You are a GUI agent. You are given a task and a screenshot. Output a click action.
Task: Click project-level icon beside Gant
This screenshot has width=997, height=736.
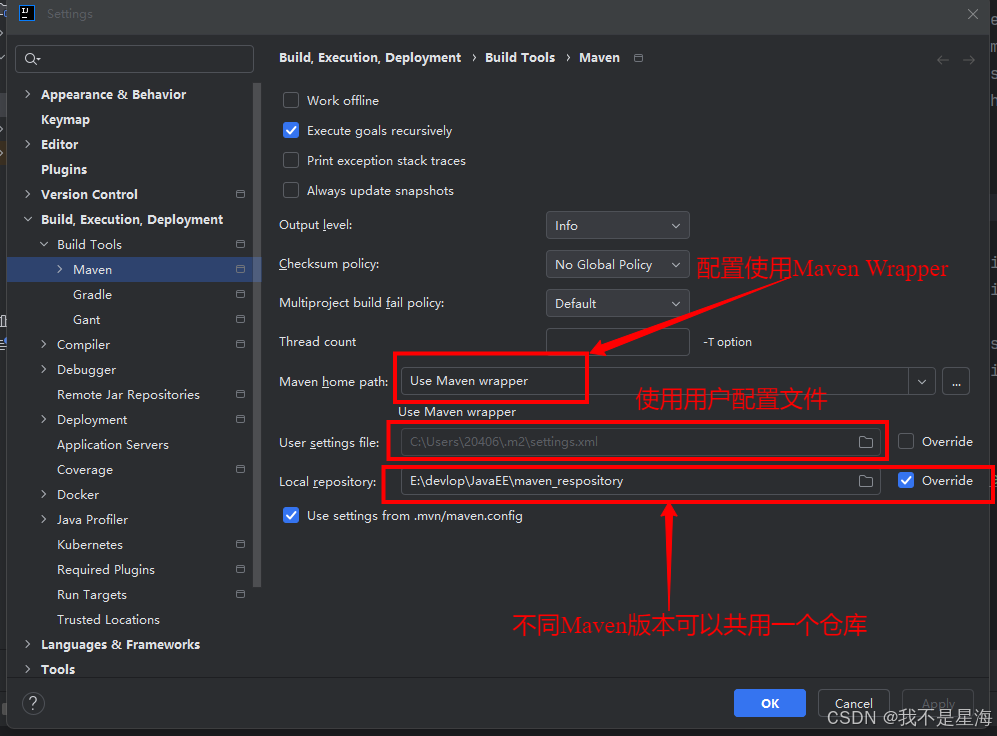[x=240, y=319]
